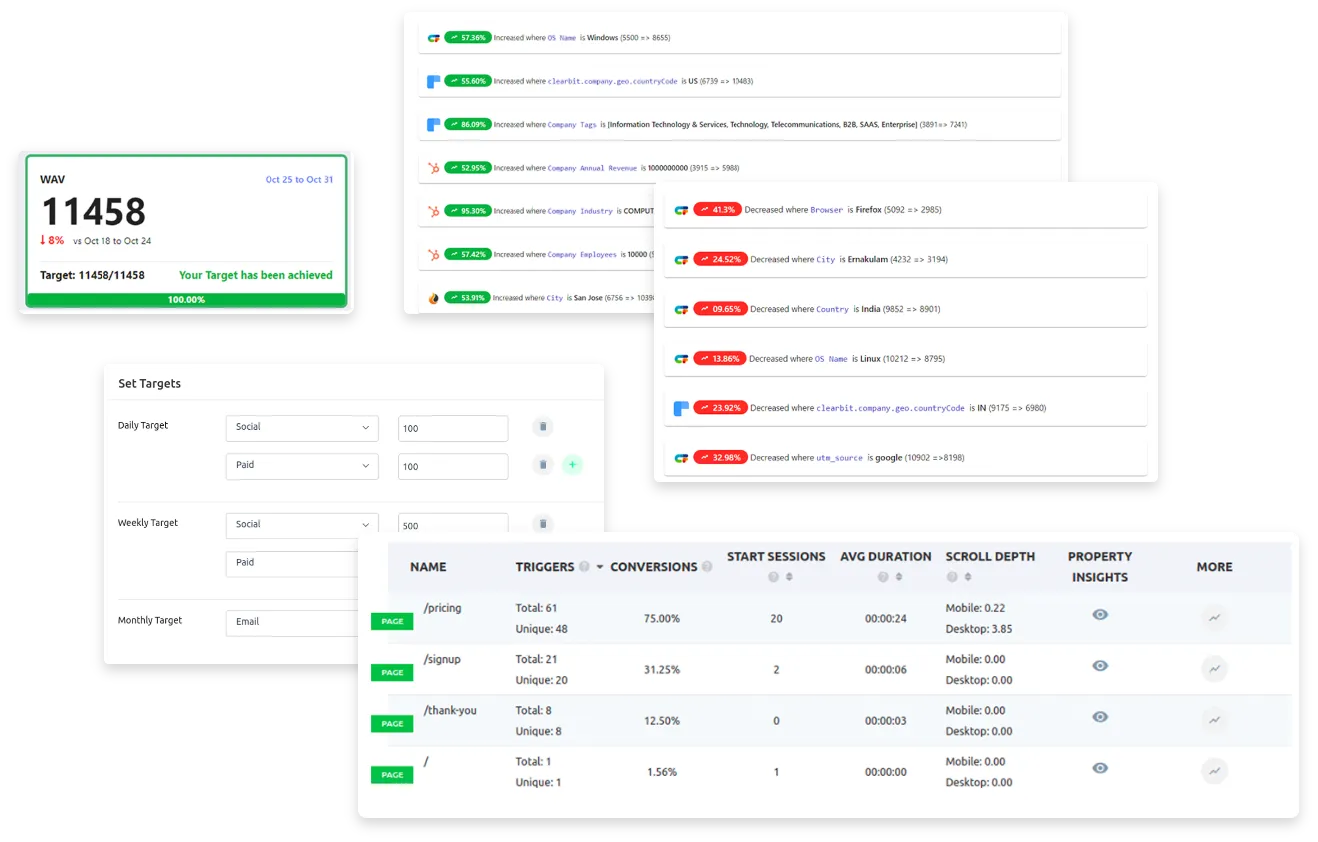Click the utm_source property in the google row
Image resolution: width=1318 pixels, height=842 pixels.
coord(839,458)
